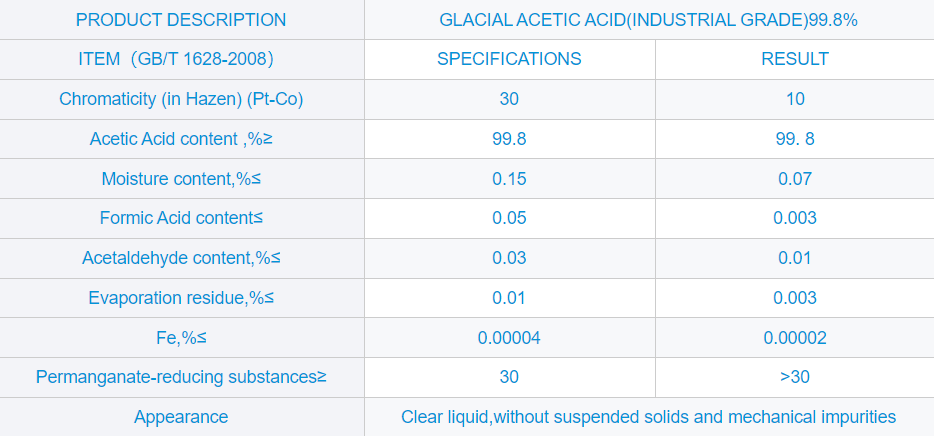The image size is (934, 436).
Task: Click the Clear liquid appearance description
Action: [x=648, y=417]
